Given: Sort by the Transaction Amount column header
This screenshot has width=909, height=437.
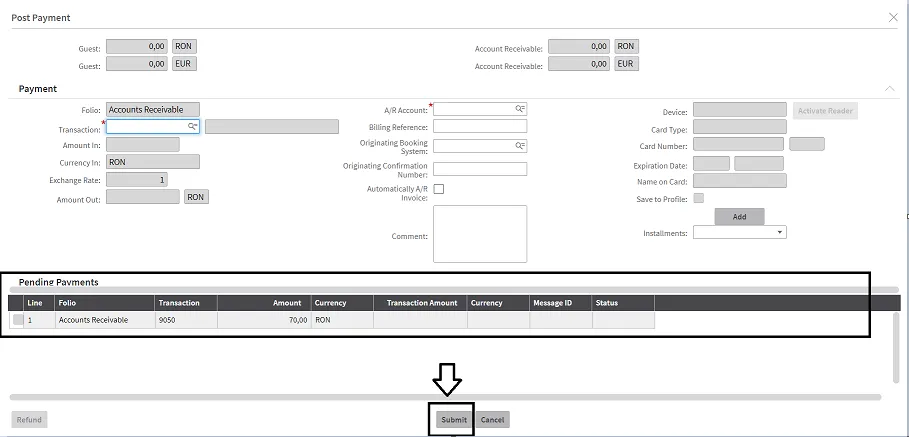Looking at the screenshot, I should pos(420,303).
